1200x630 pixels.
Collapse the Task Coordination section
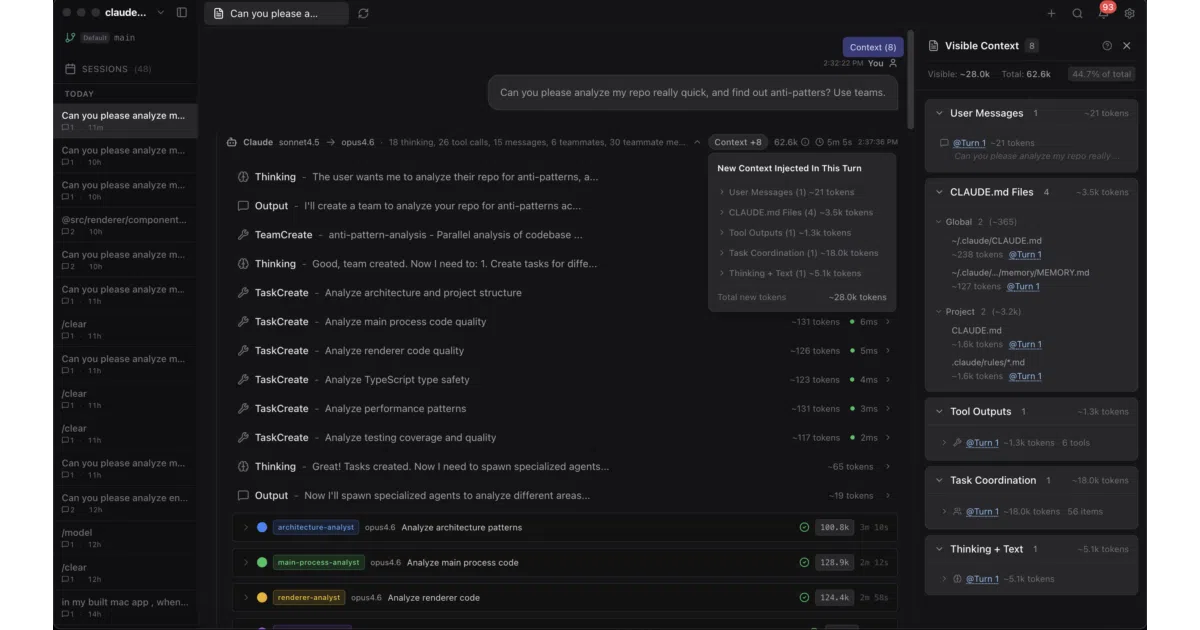940,480
